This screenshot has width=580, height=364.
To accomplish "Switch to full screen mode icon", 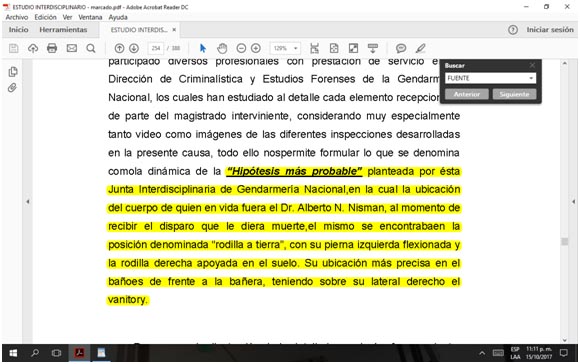I will point(353,48).
